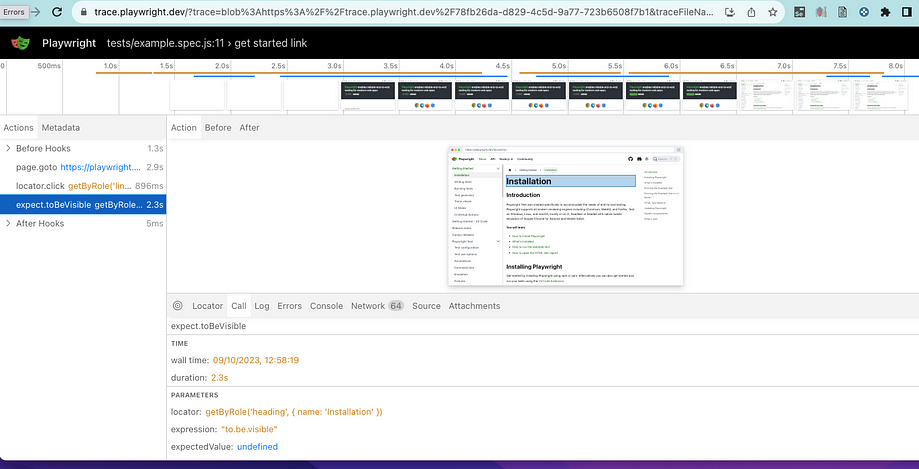The width and height of the screenshot is (919, 469).
Task: Expand the Before Hooks chevron
Action: click(x=8, y=148)
